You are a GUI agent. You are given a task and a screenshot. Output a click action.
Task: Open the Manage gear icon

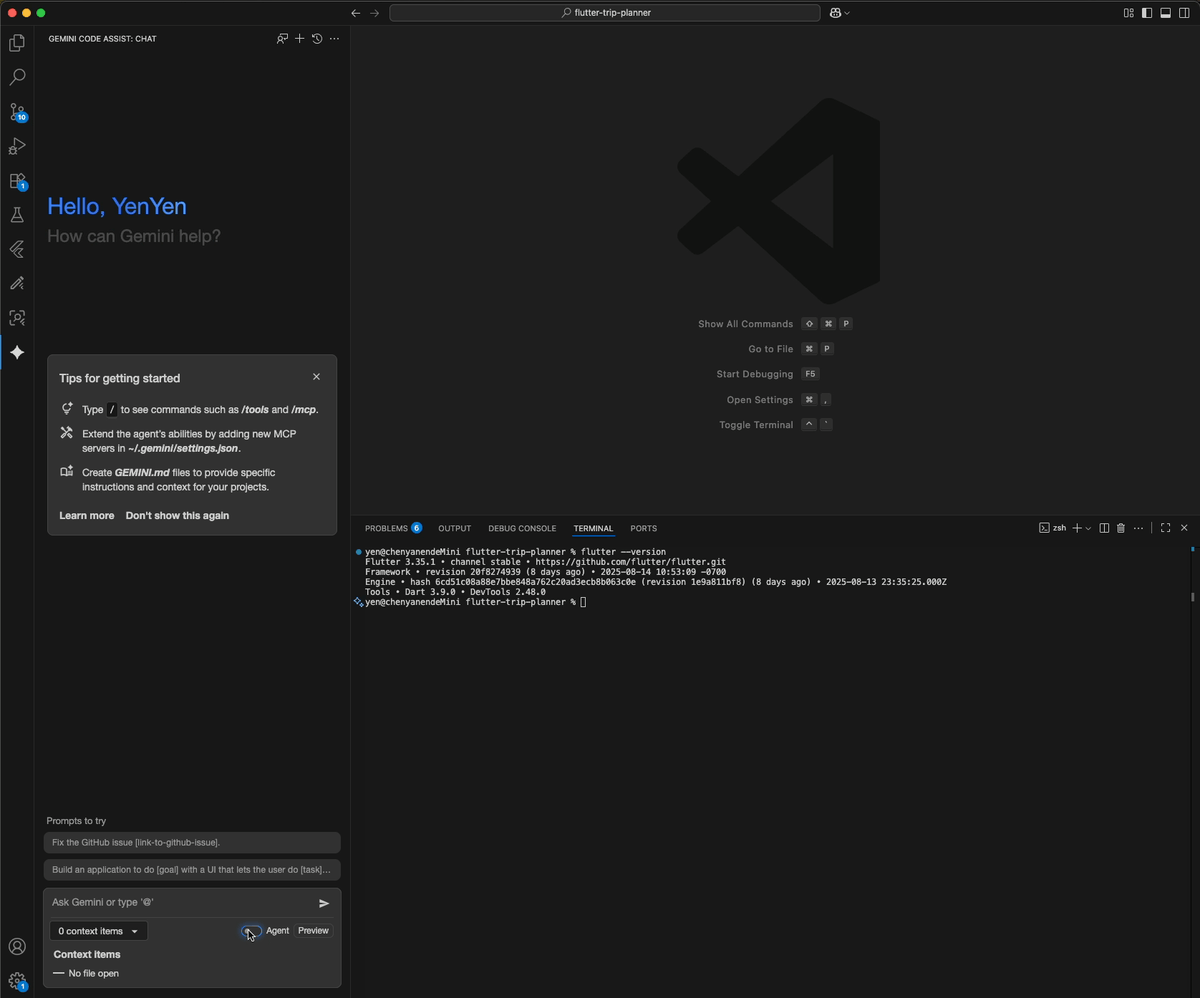[17, 981]
